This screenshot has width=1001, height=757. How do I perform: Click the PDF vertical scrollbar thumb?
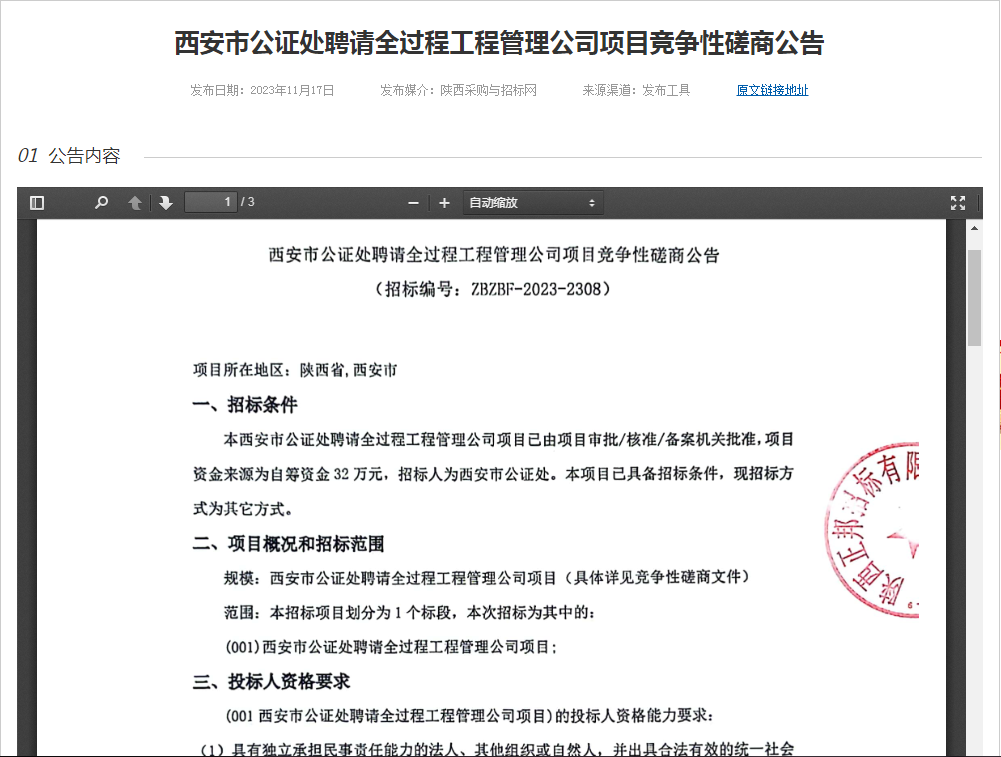coord(974,297)
